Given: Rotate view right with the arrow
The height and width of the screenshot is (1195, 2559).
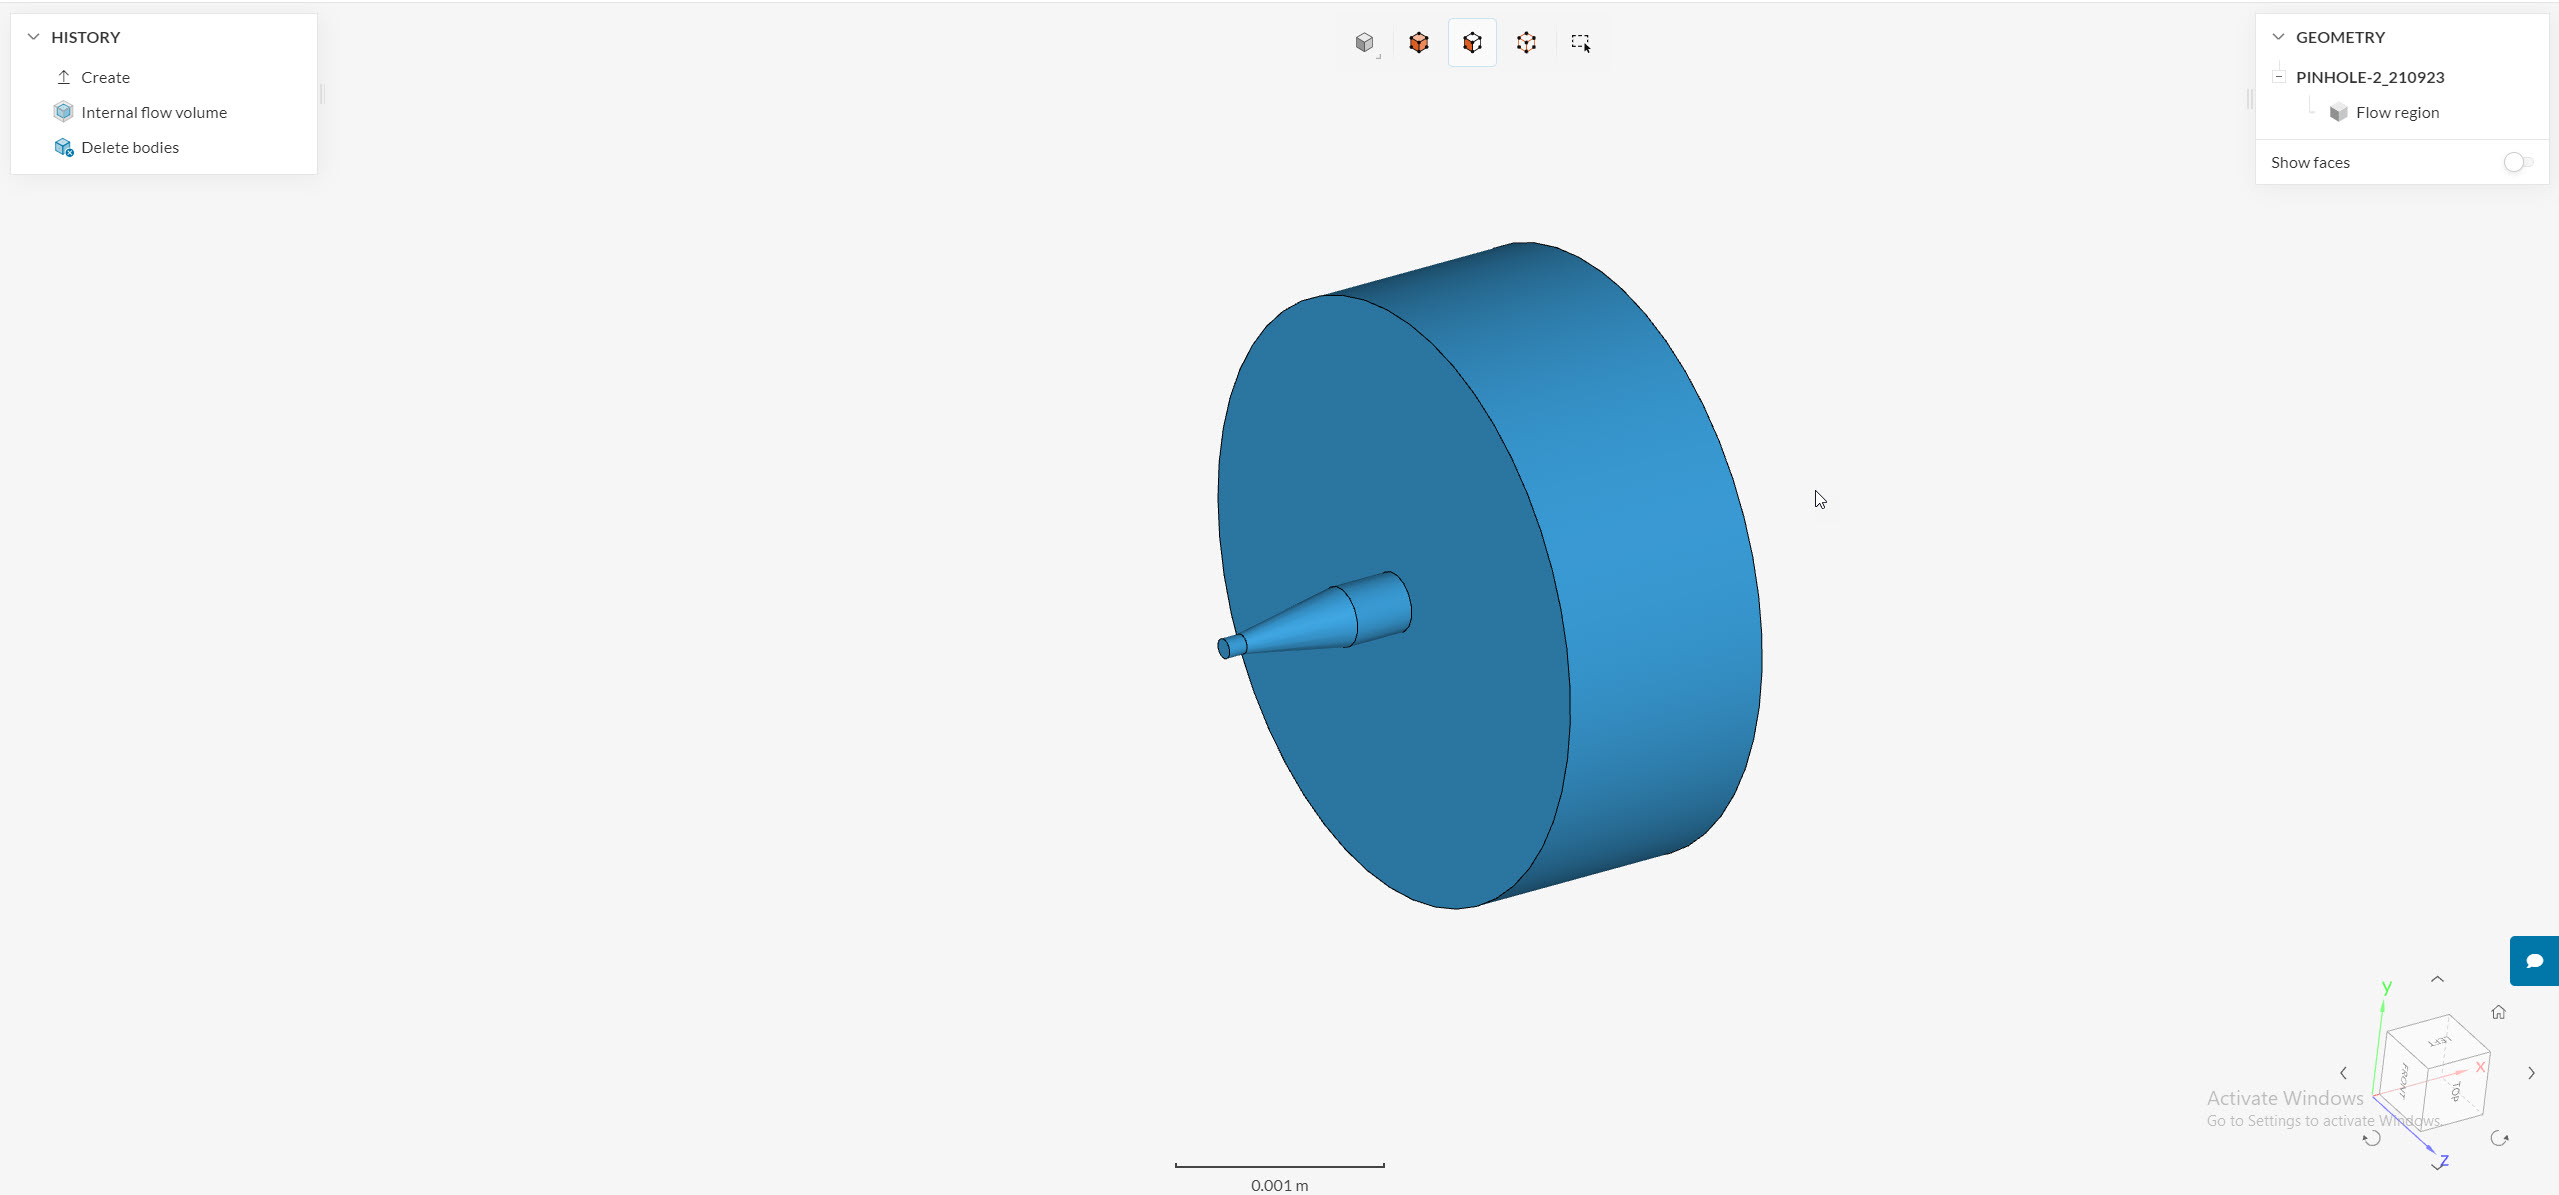Looking at the screenshot, I should (x=2531, y=1073).
